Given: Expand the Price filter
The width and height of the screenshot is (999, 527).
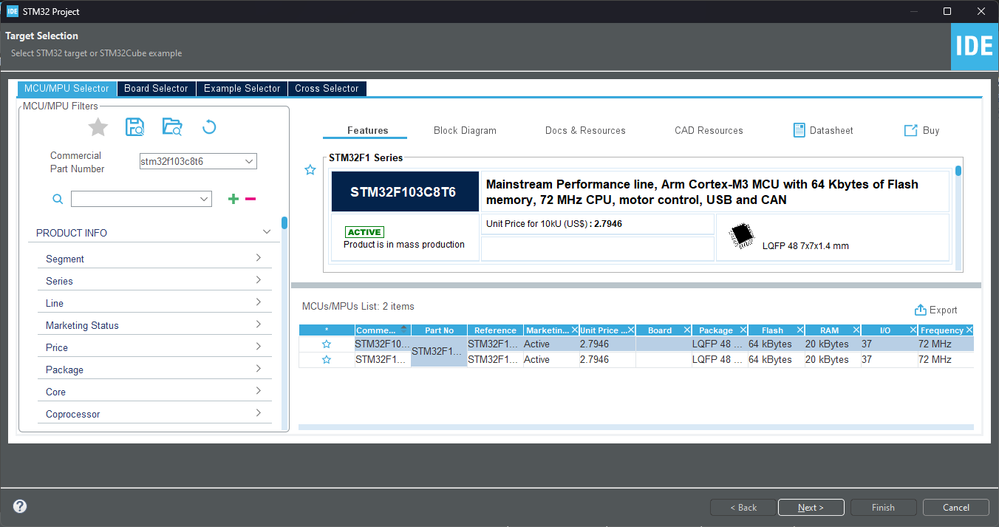Looking at the screenshot, I should [x=258, y=347].
